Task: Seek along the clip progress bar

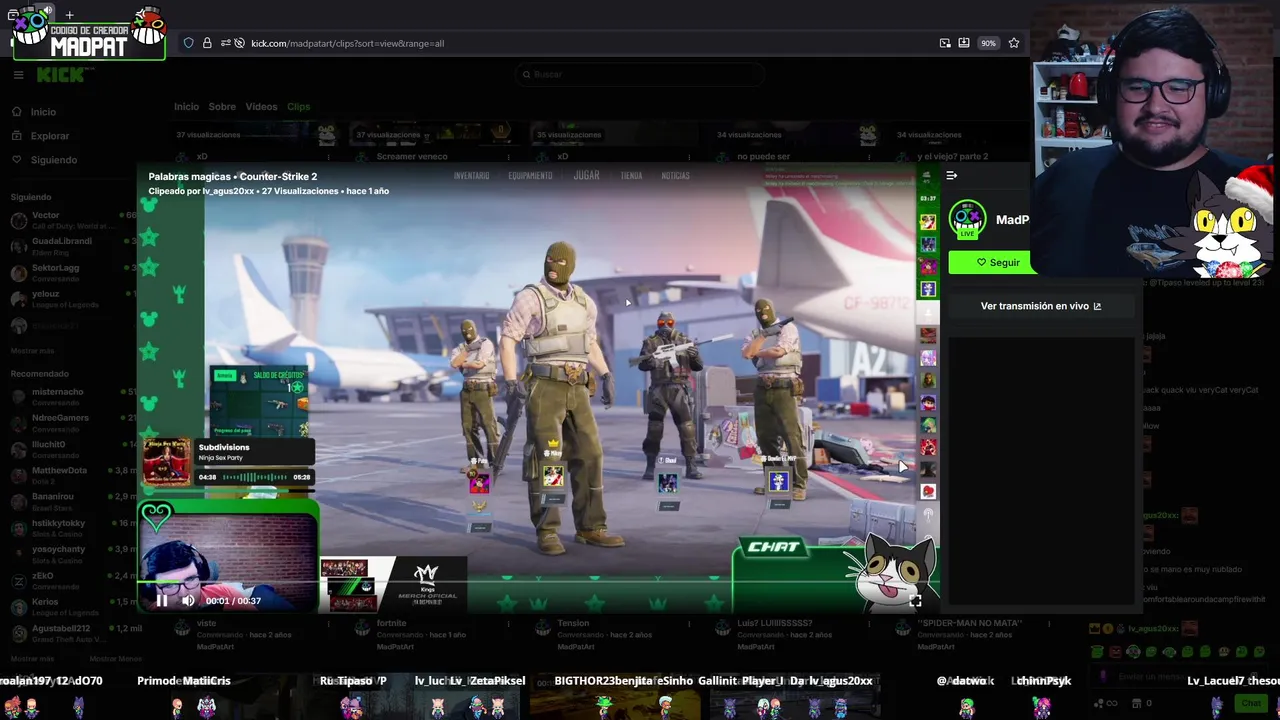Action: [540, 581]
